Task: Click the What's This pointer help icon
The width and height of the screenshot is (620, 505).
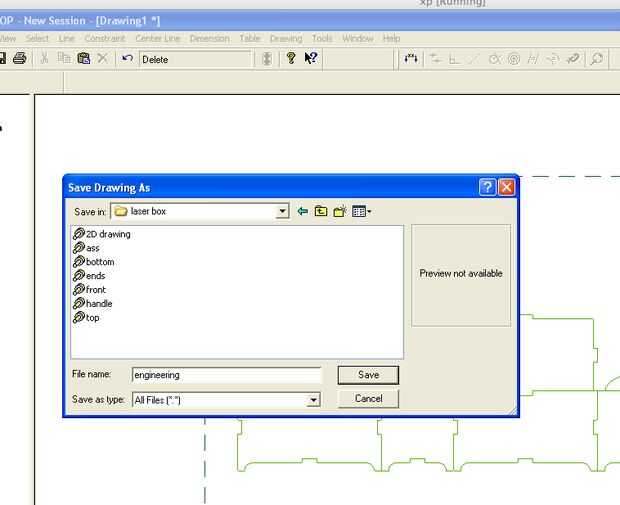Action: [x=311, y=58]
